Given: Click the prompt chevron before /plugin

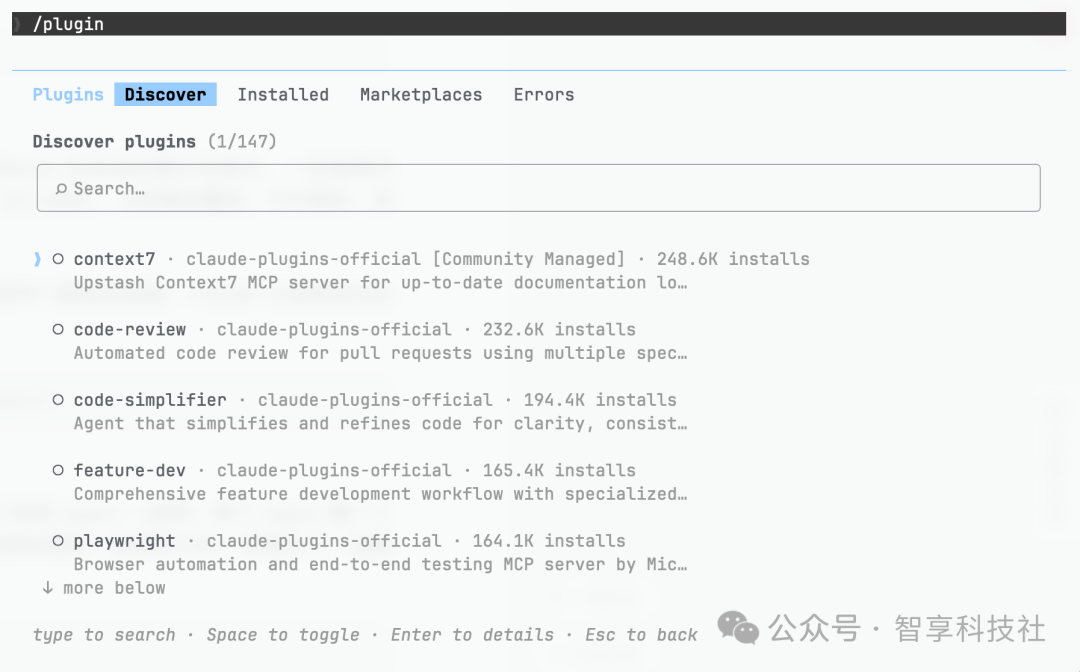Looking at the screenshot, I should [x=17, y=24].
